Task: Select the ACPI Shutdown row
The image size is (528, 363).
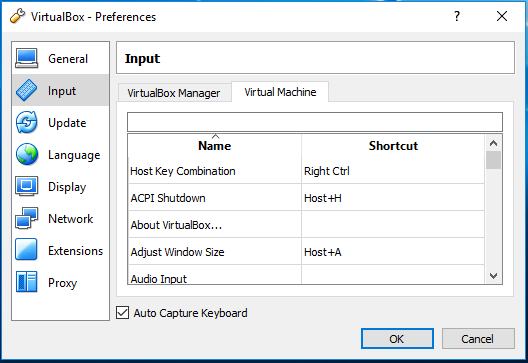Action: [x=306, y=198]
